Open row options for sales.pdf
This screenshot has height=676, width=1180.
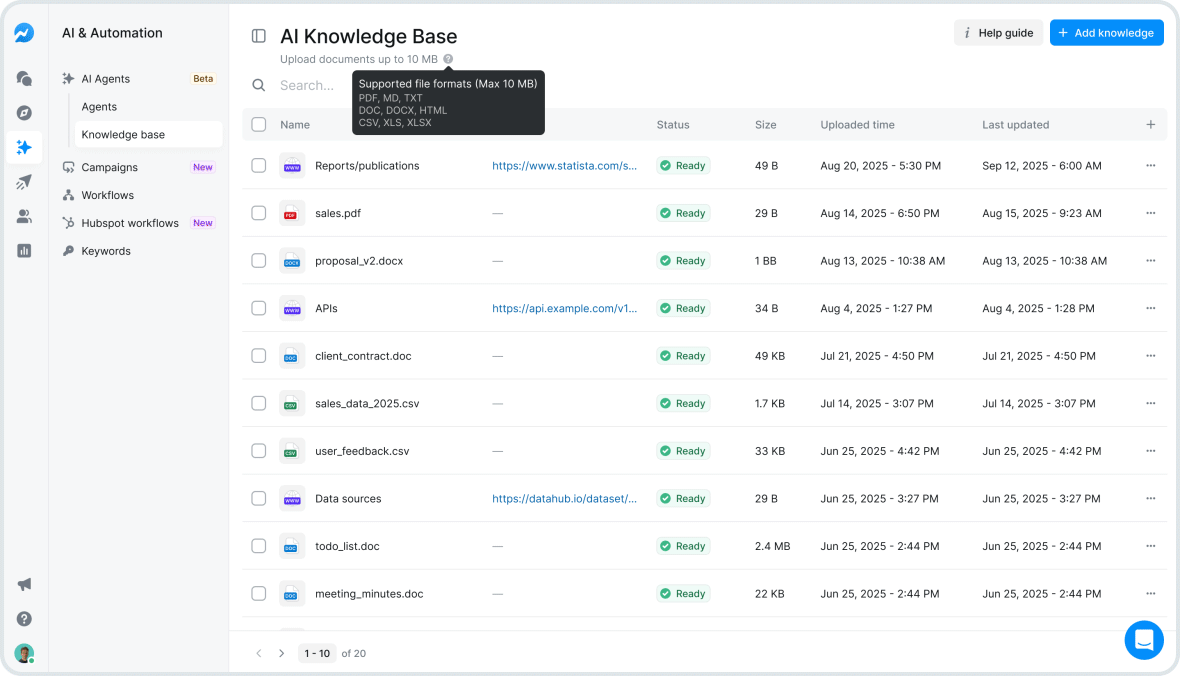(x=1151, y=213)
